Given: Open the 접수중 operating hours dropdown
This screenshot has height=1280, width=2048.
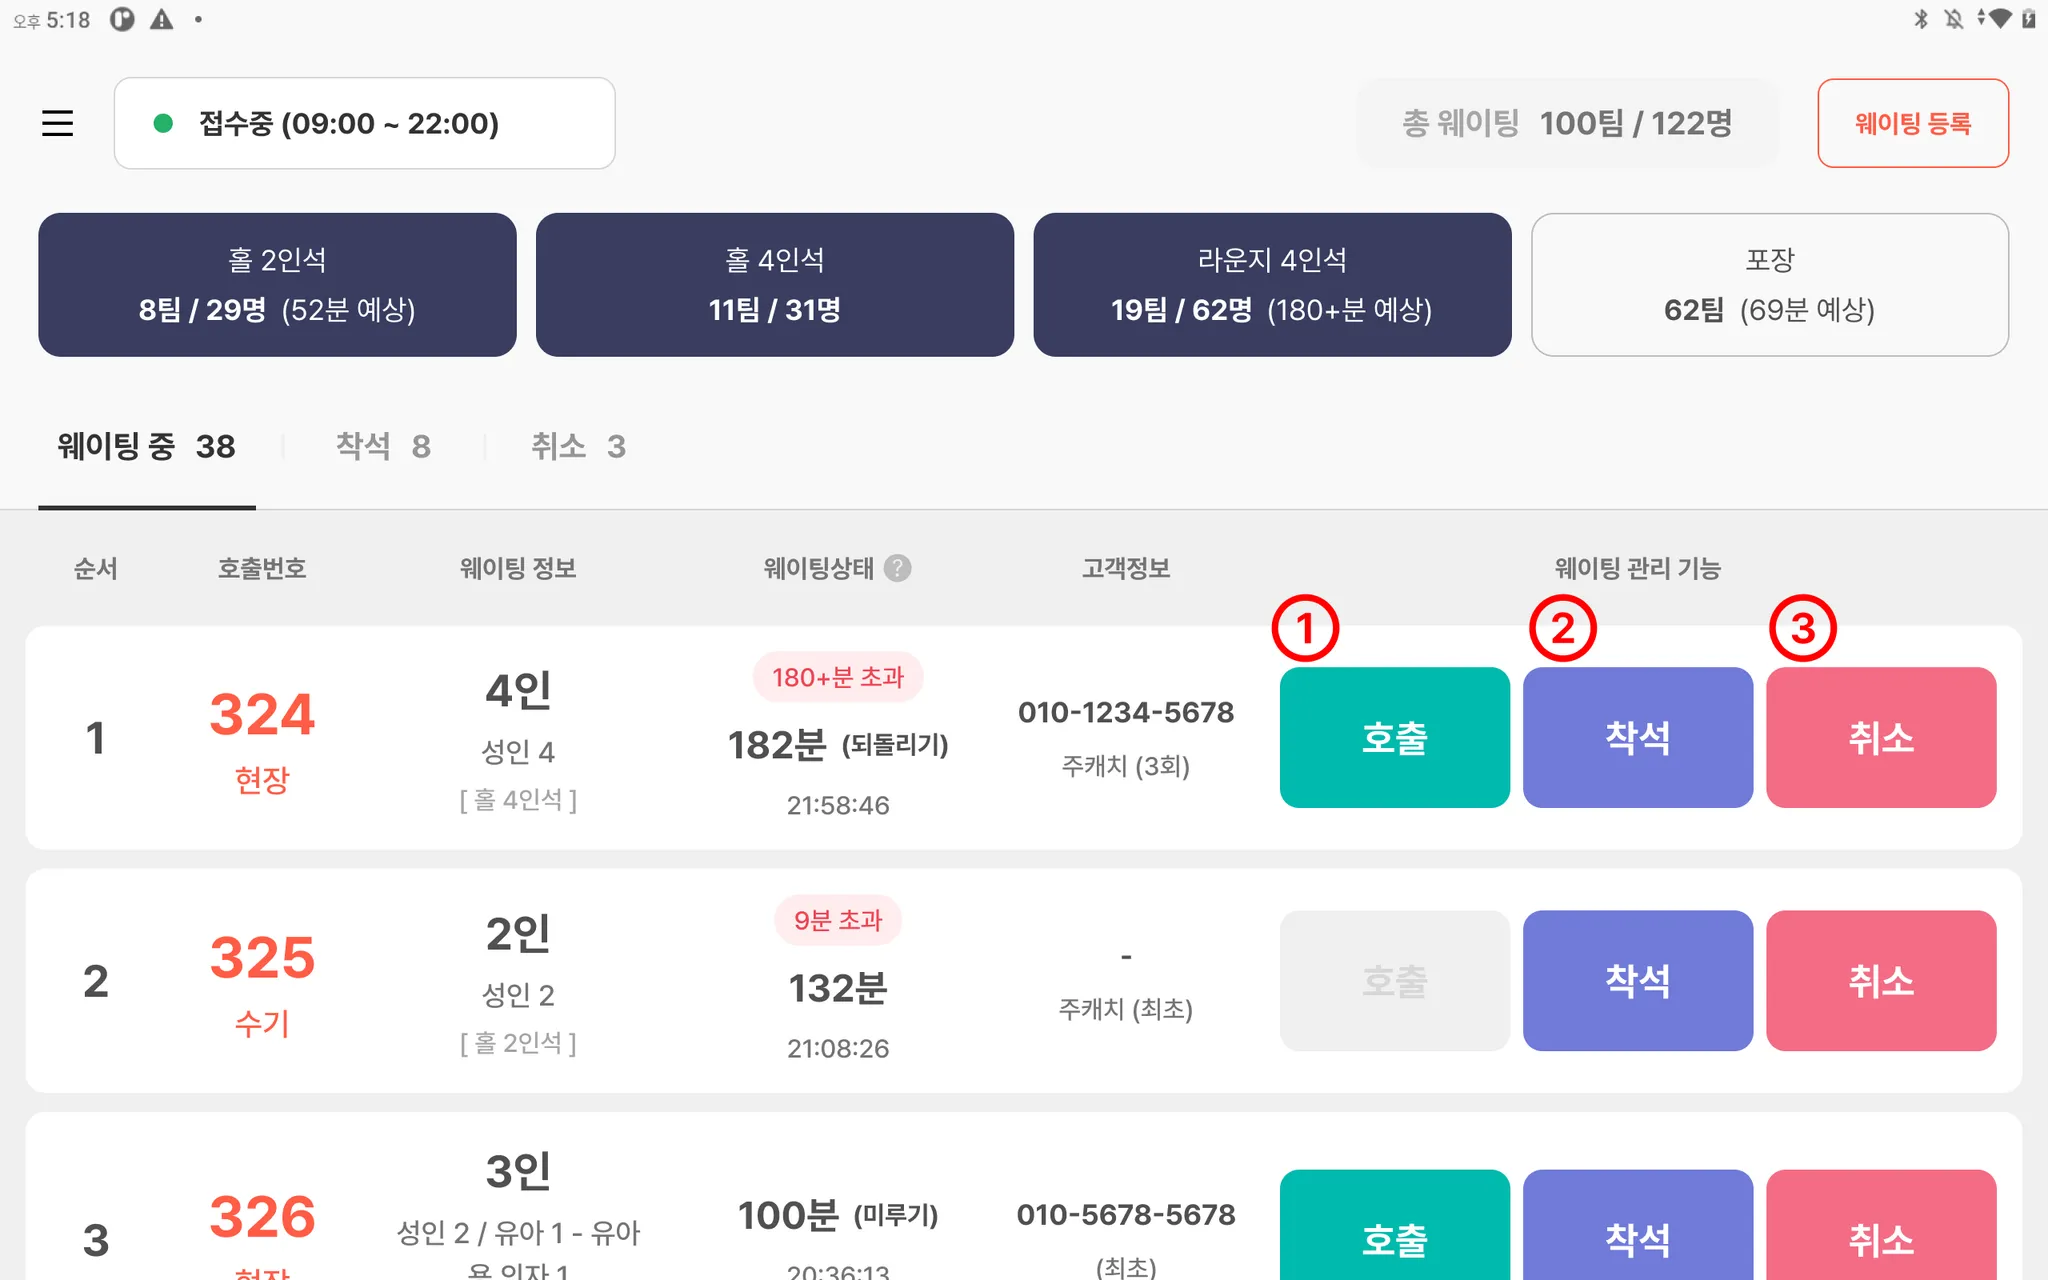Looking at the screenshot, I should pos(364,123).
